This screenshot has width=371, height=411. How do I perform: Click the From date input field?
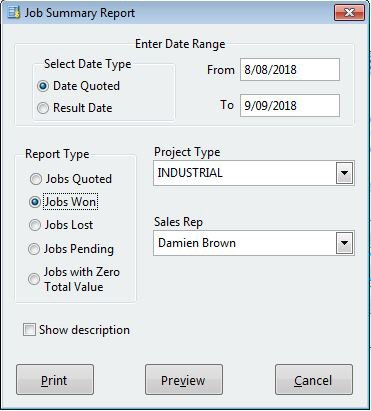(x=290, y=70)
